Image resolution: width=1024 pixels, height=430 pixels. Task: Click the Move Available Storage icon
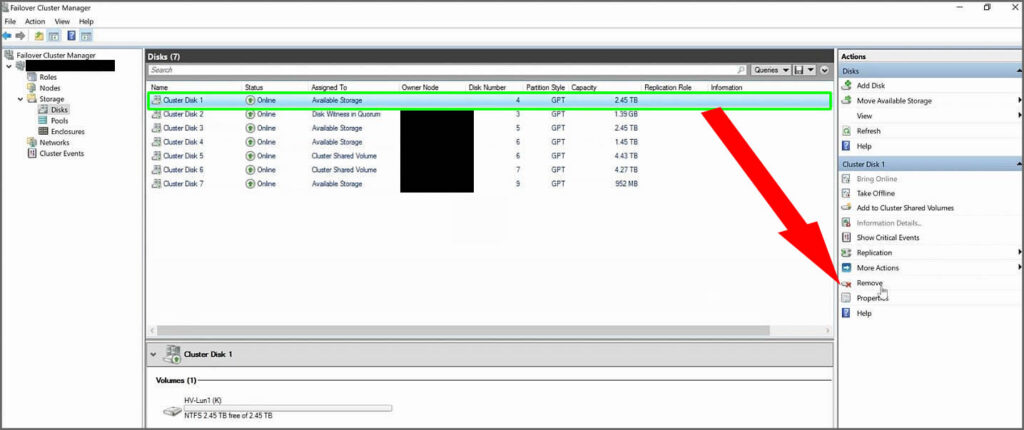tap(846, 101)
